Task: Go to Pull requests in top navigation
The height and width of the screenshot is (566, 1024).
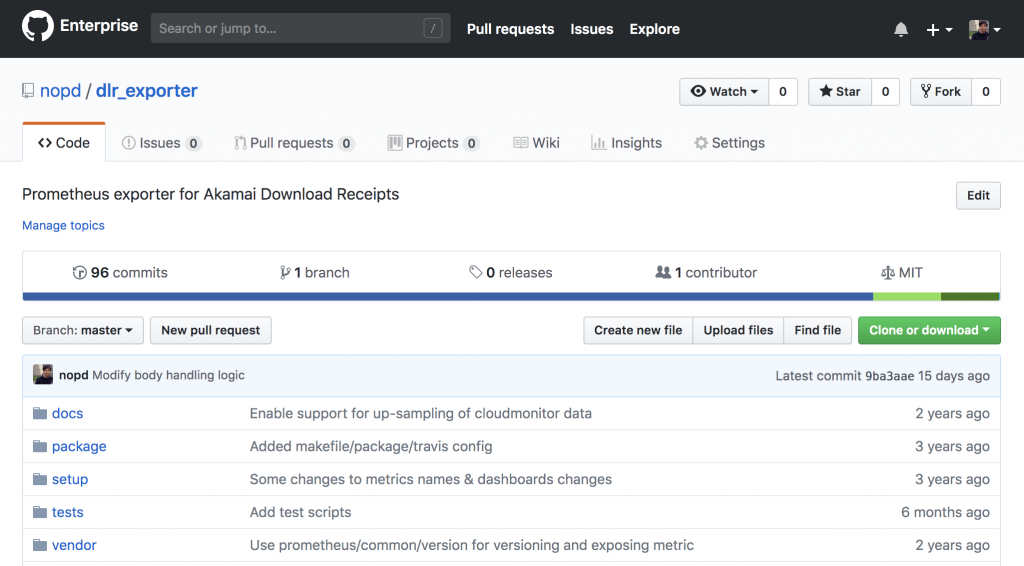Action: point(510,29)
